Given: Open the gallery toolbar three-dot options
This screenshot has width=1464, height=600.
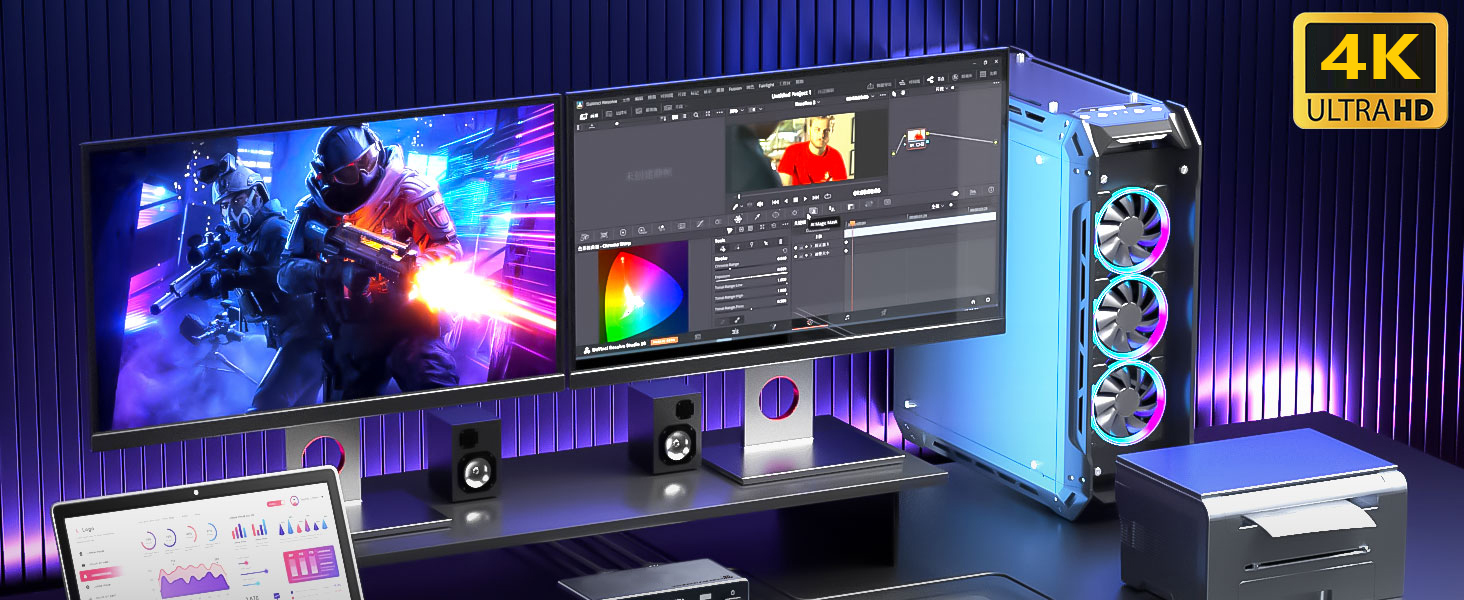Looking at the screenshot, I should point(719,113).
